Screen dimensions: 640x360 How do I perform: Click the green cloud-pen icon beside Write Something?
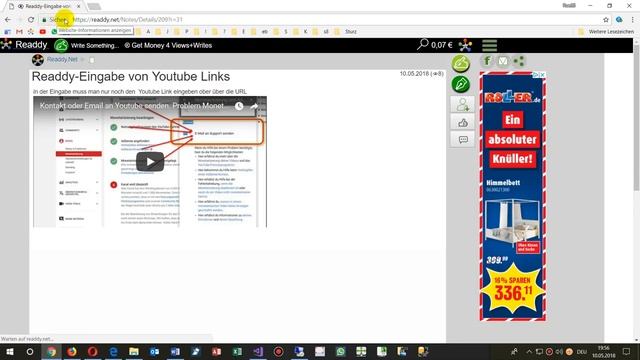click(61, 45)
